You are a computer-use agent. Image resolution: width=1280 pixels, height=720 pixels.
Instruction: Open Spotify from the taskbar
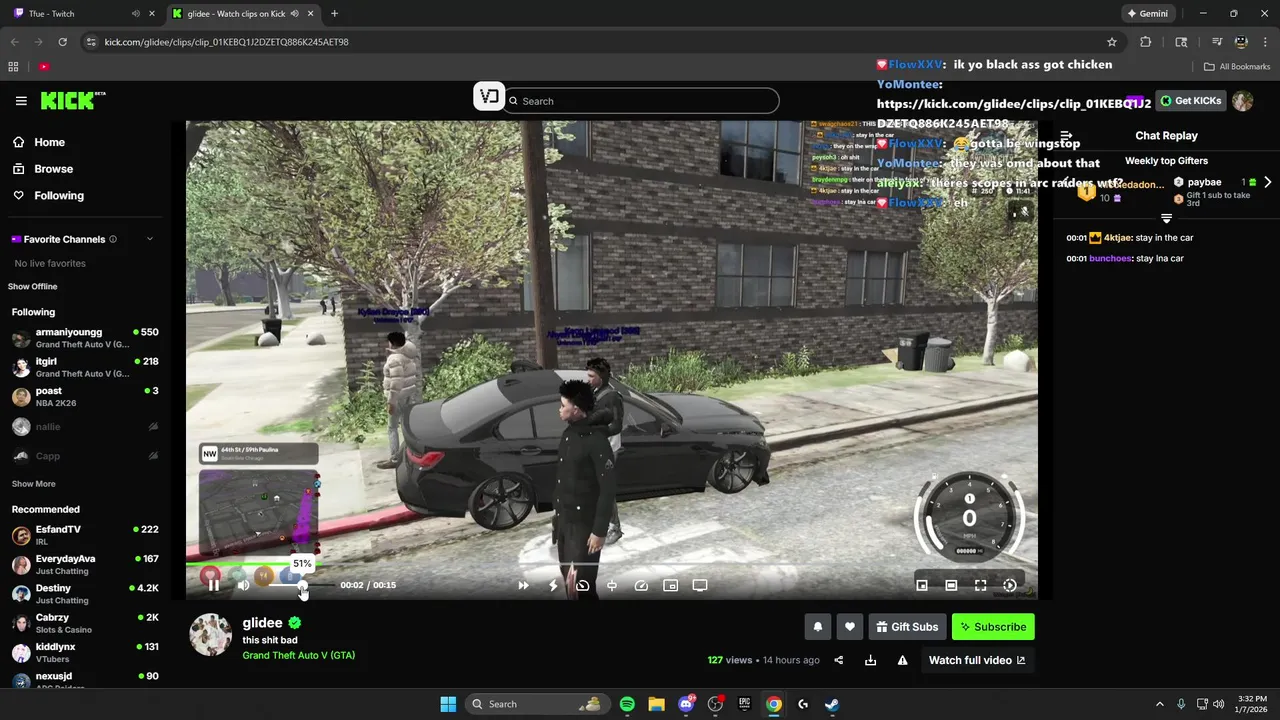(x=627, y=704)
